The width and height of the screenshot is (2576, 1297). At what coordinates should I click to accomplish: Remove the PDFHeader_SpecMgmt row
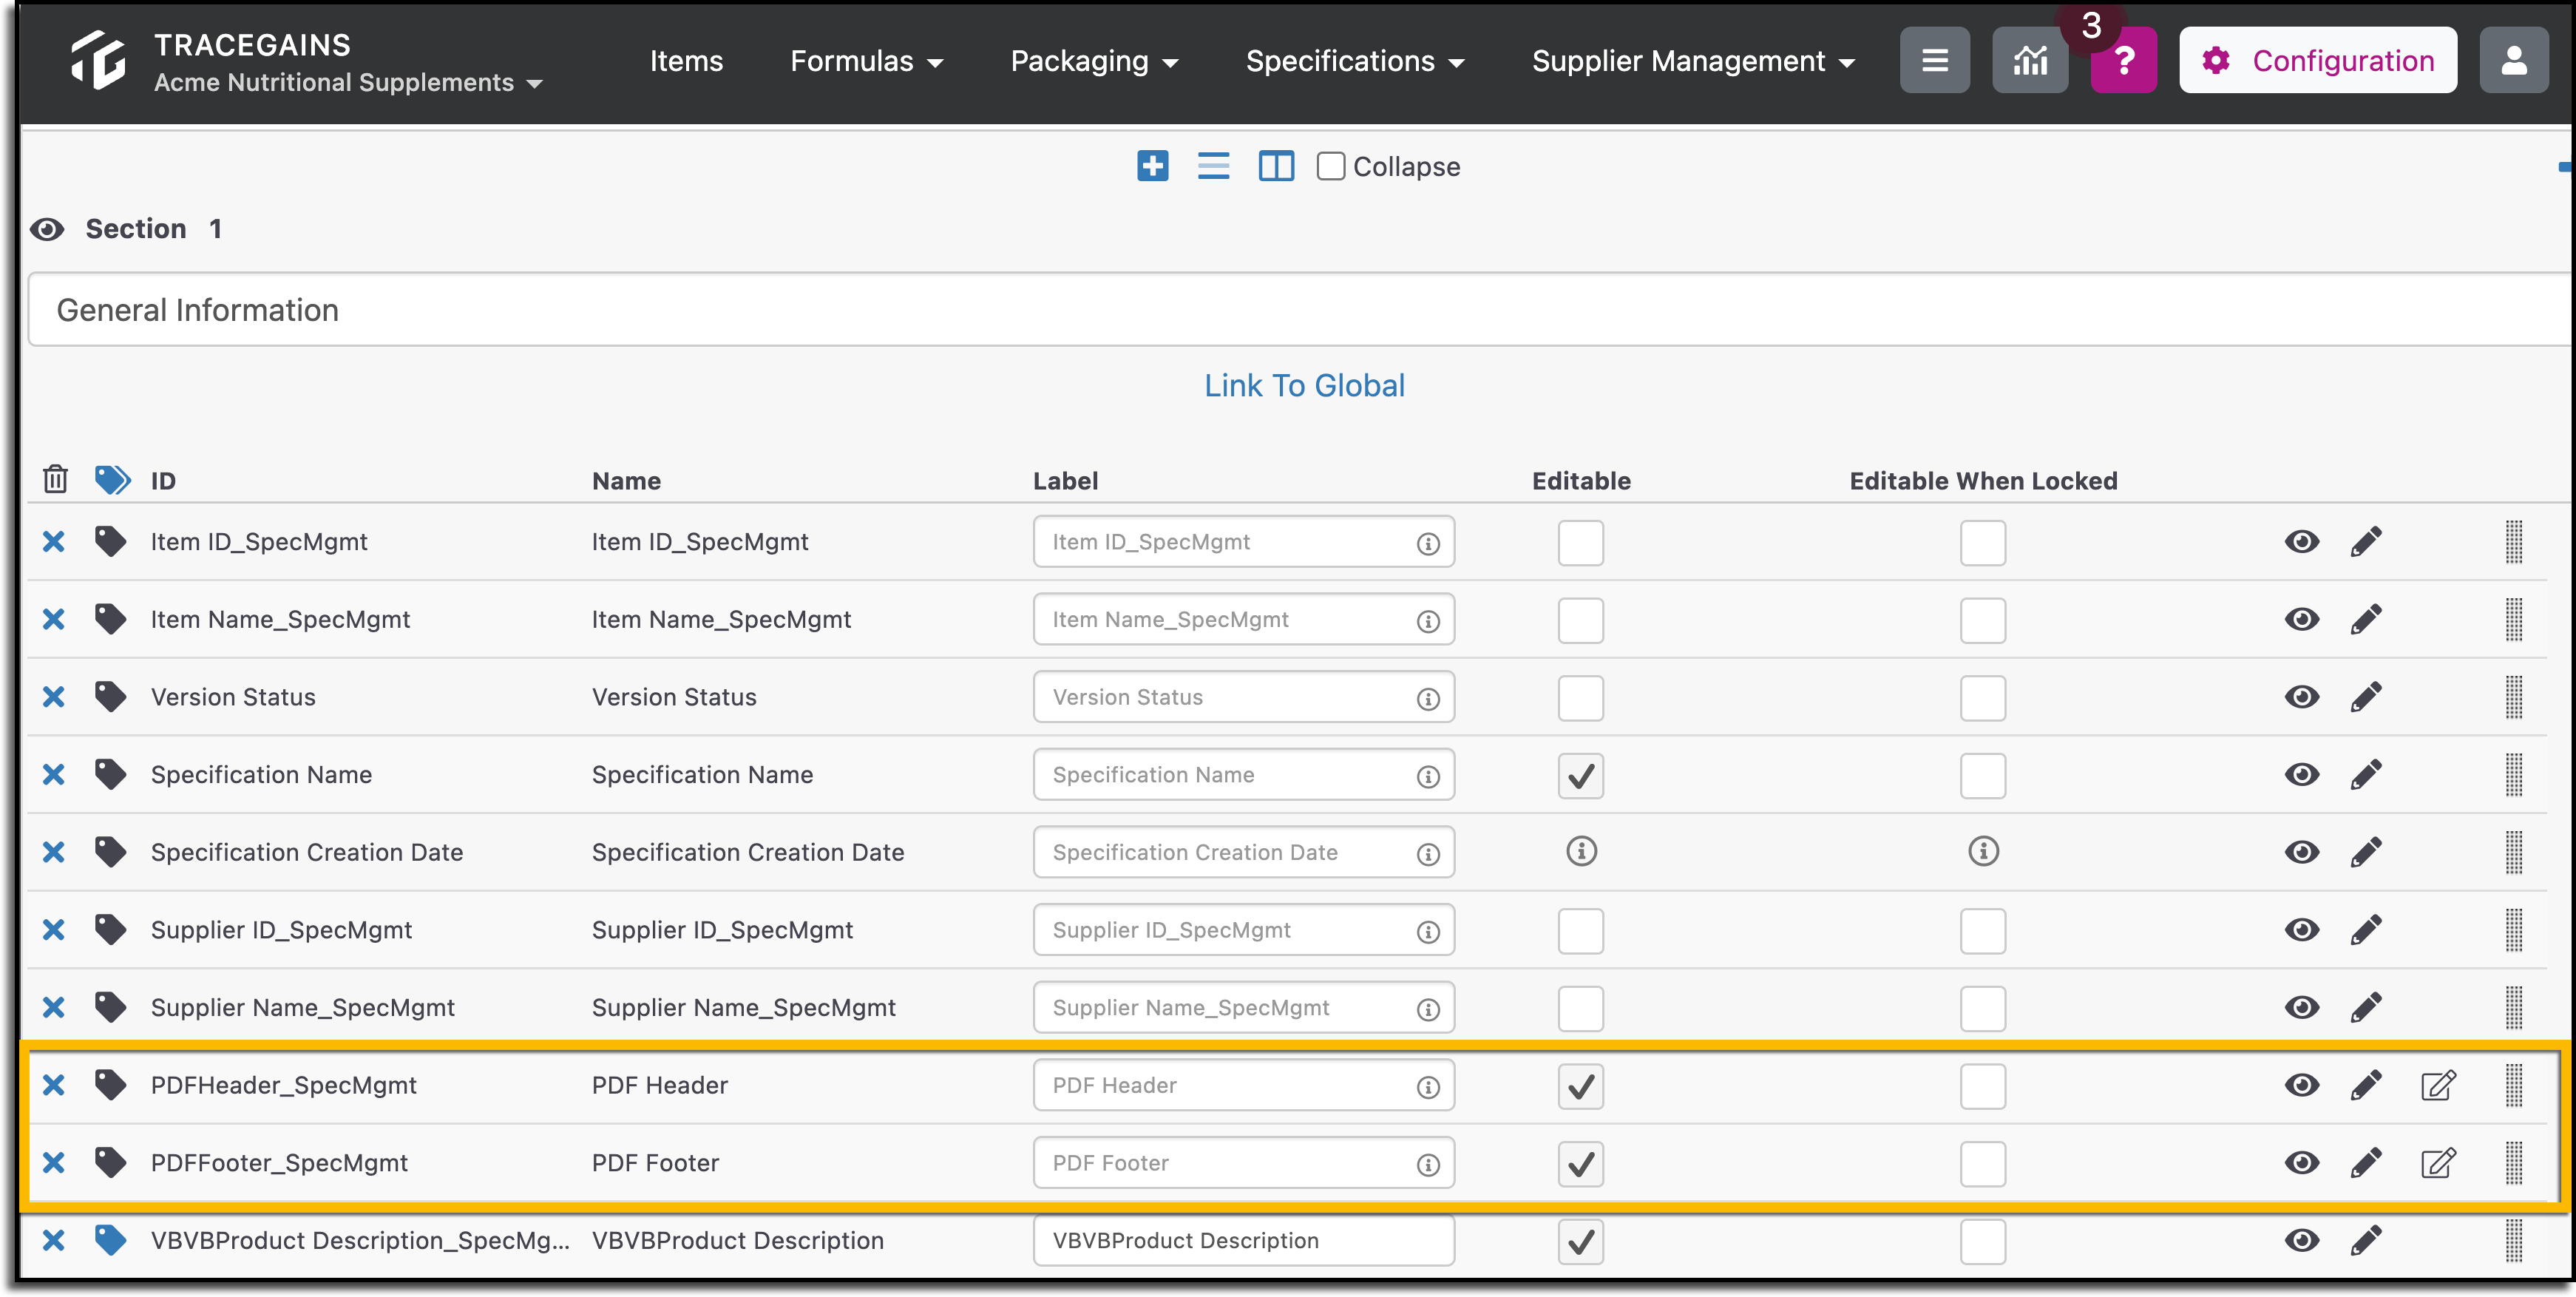pos(53,1085)
